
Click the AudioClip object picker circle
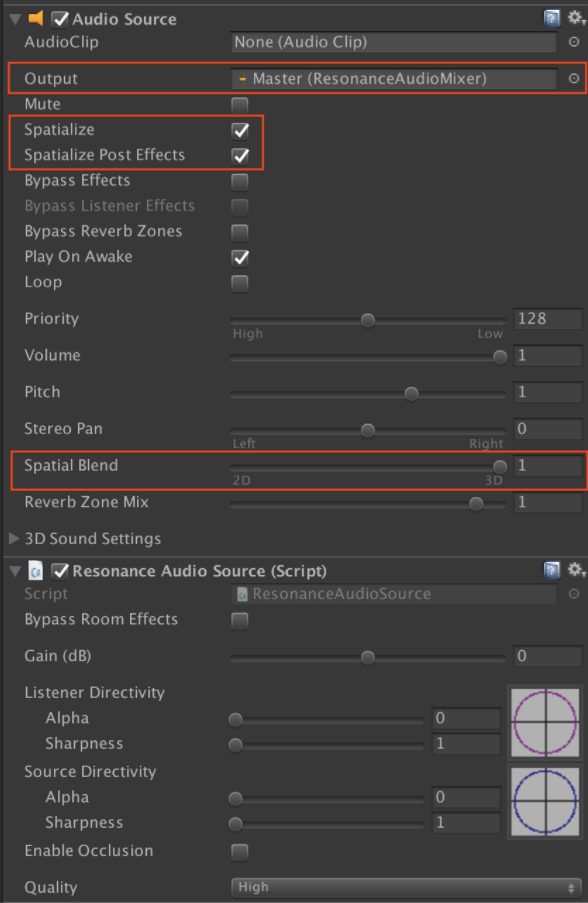(x=574, y=43)
